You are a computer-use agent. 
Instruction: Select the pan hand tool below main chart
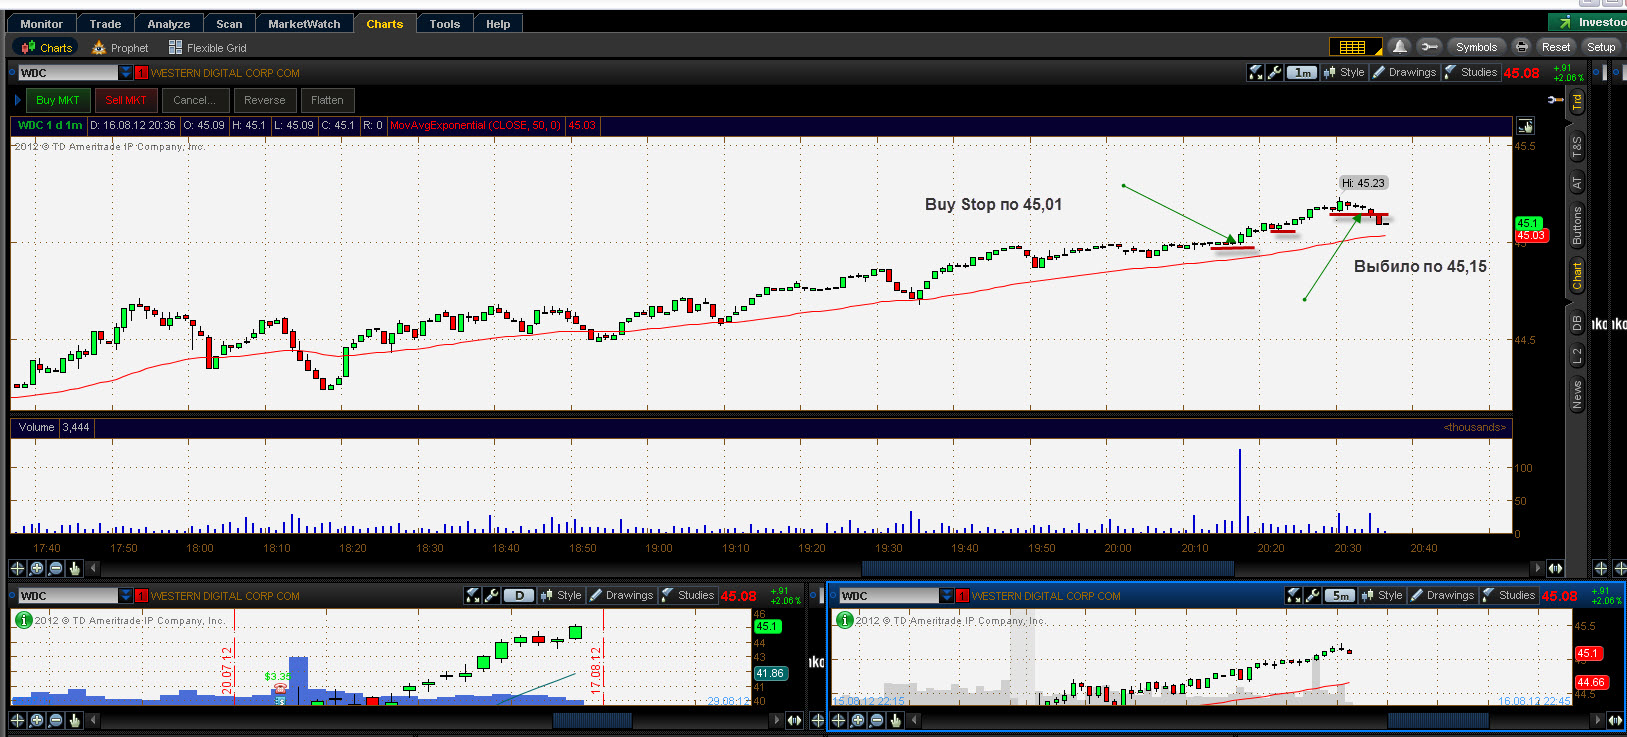click(x=75, y=568)
